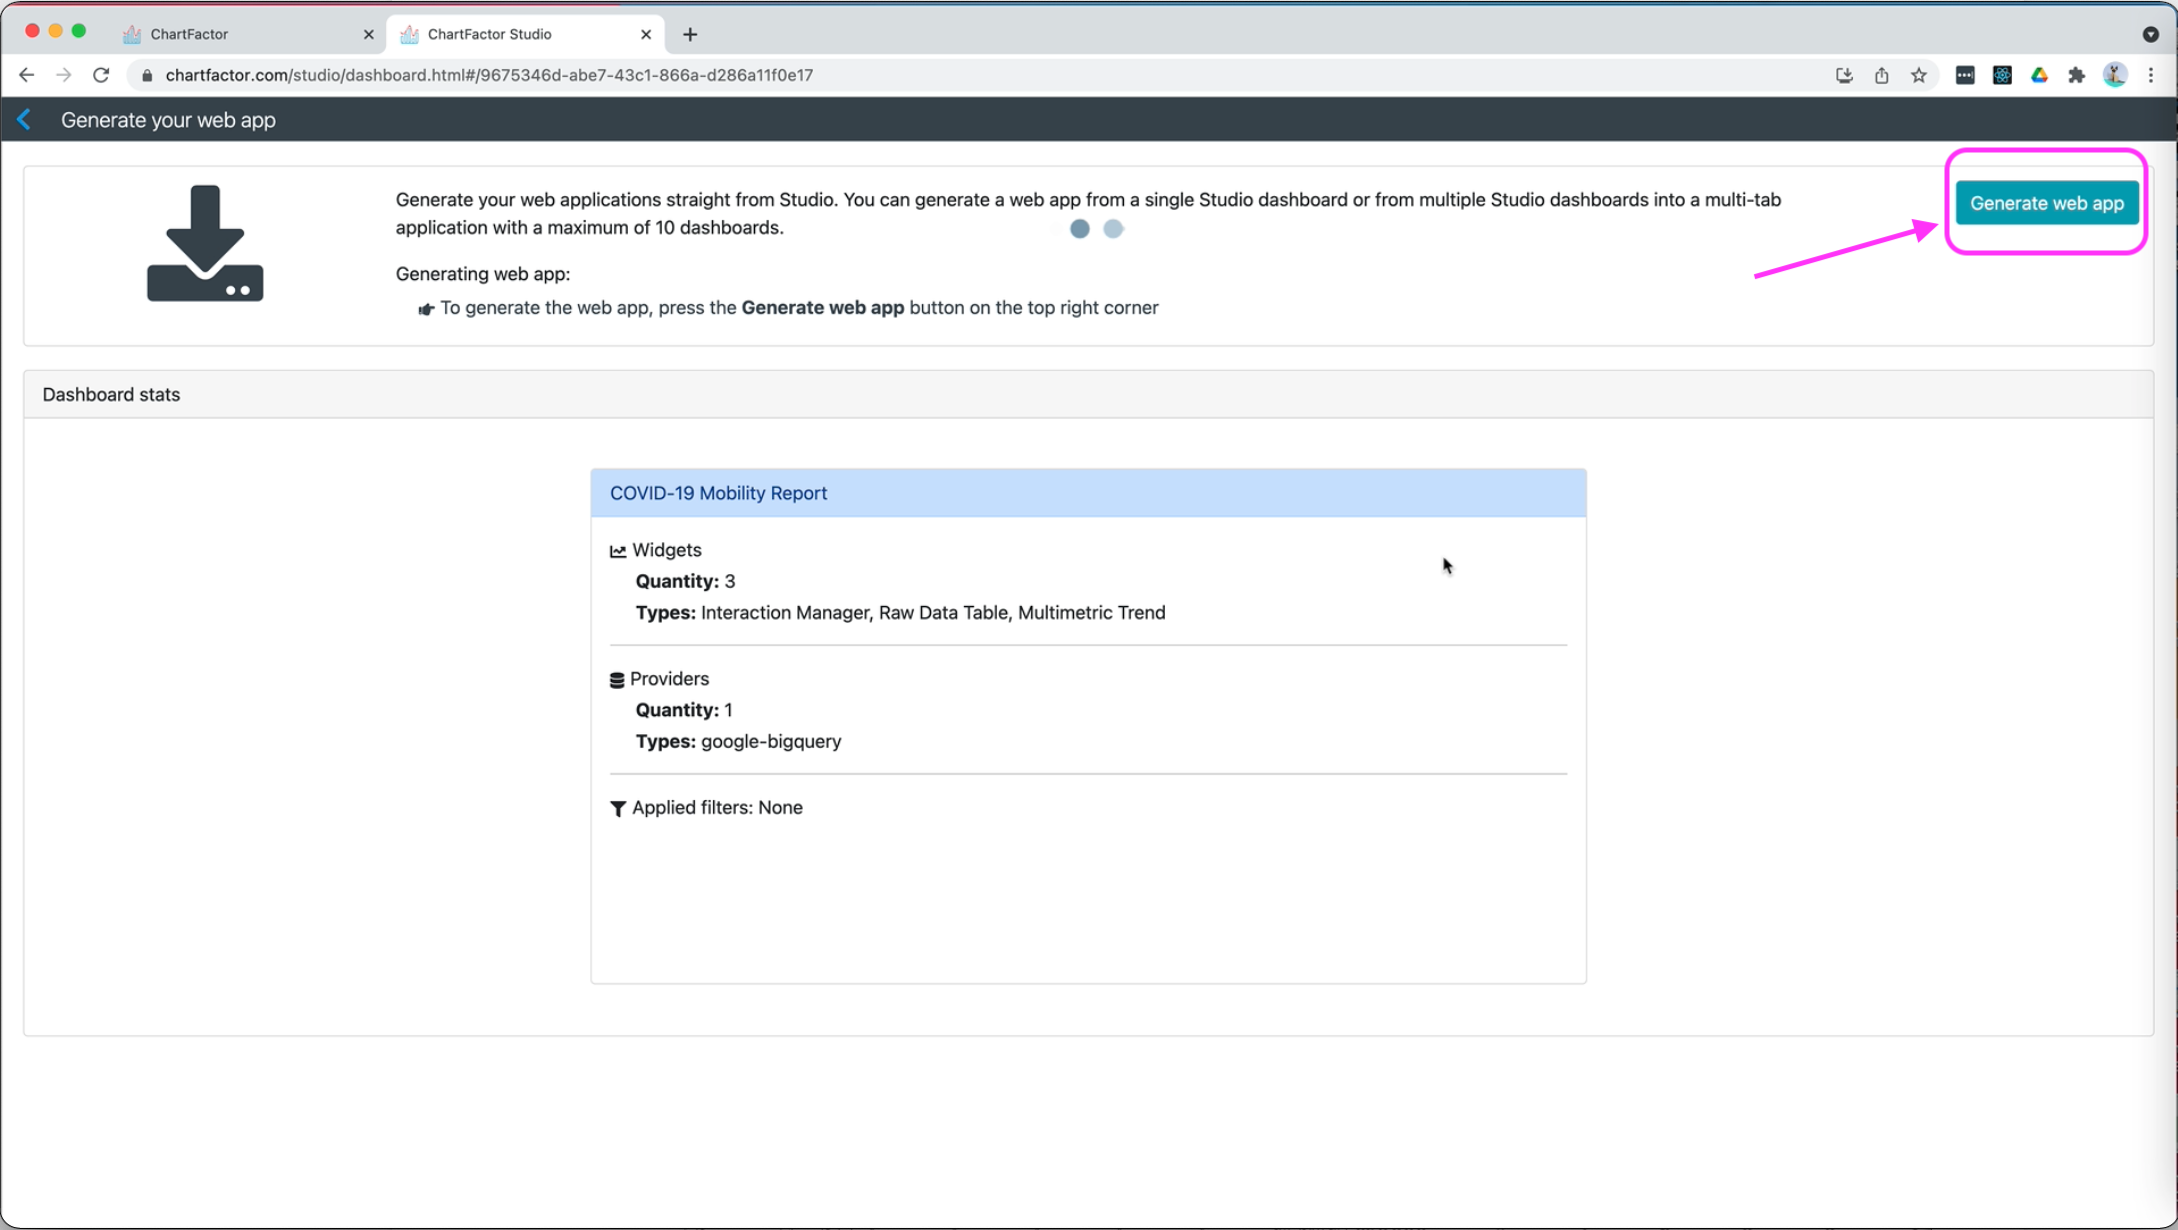Open the Chrome profile avatar

tap(2114, 75)
